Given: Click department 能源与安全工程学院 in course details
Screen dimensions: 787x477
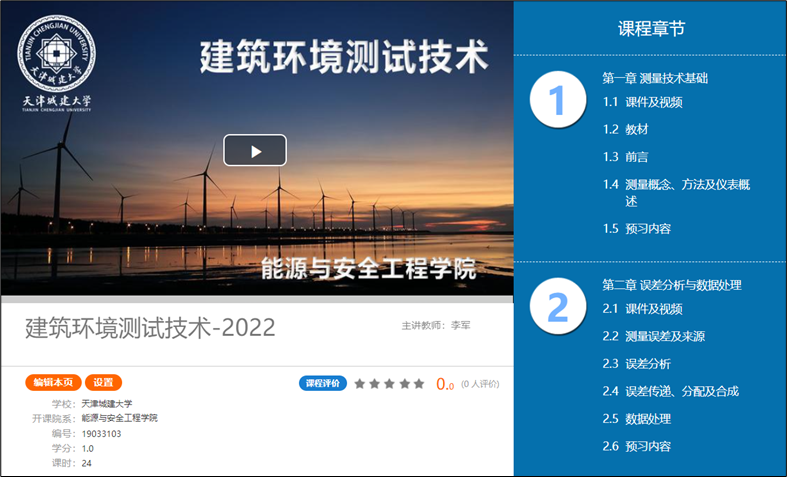Looking at the screenshot, I should click(119, 418).
